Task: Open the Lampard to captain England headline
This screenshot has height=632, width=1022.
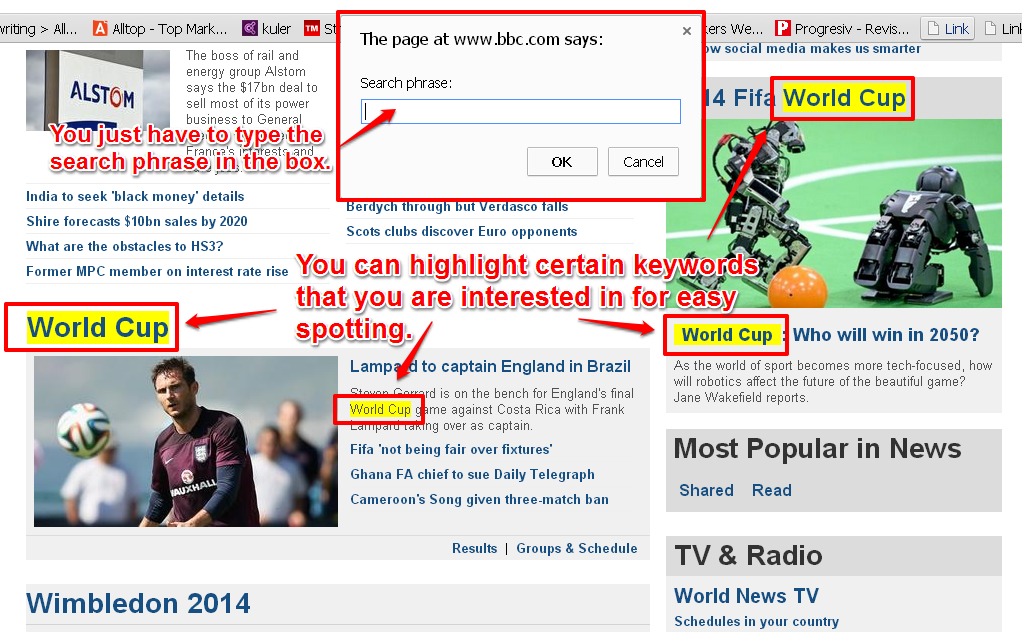Action: pos(490,367)
